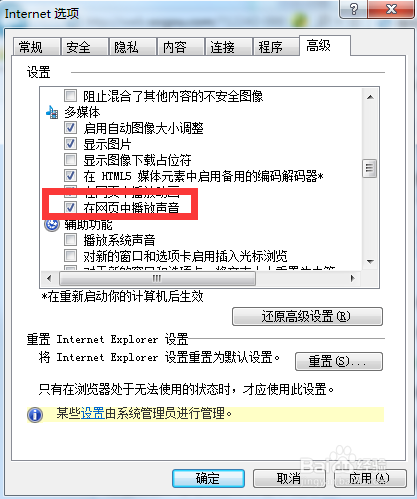Uncheck 在网页中播放声音 checkbox
Screen dimensions: 417x499
click(70, 207)
